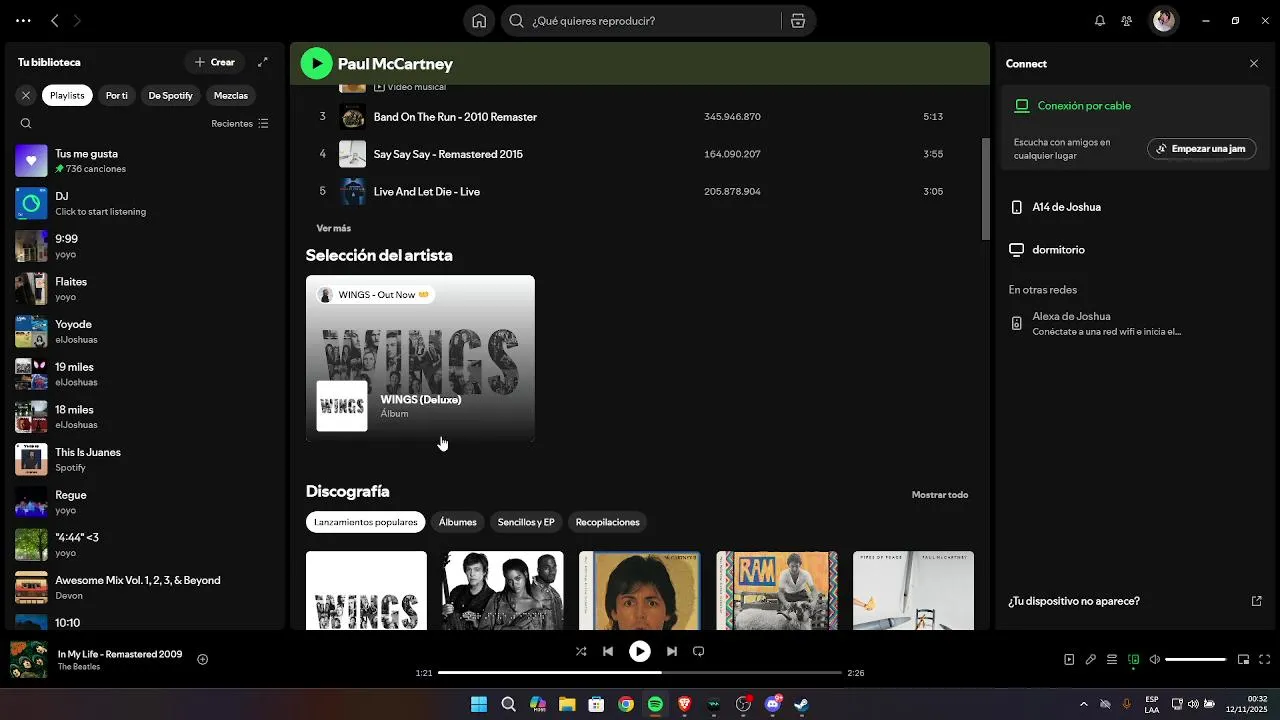Open the This Is Juanes playlist
1280x720 pixels.
point(145,459)
